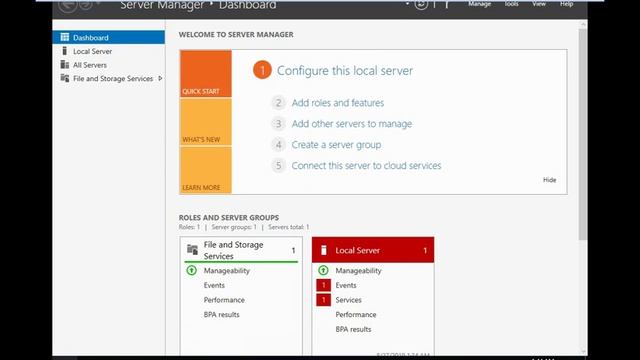Click the Local Server tile icon

tap(324, 250)
